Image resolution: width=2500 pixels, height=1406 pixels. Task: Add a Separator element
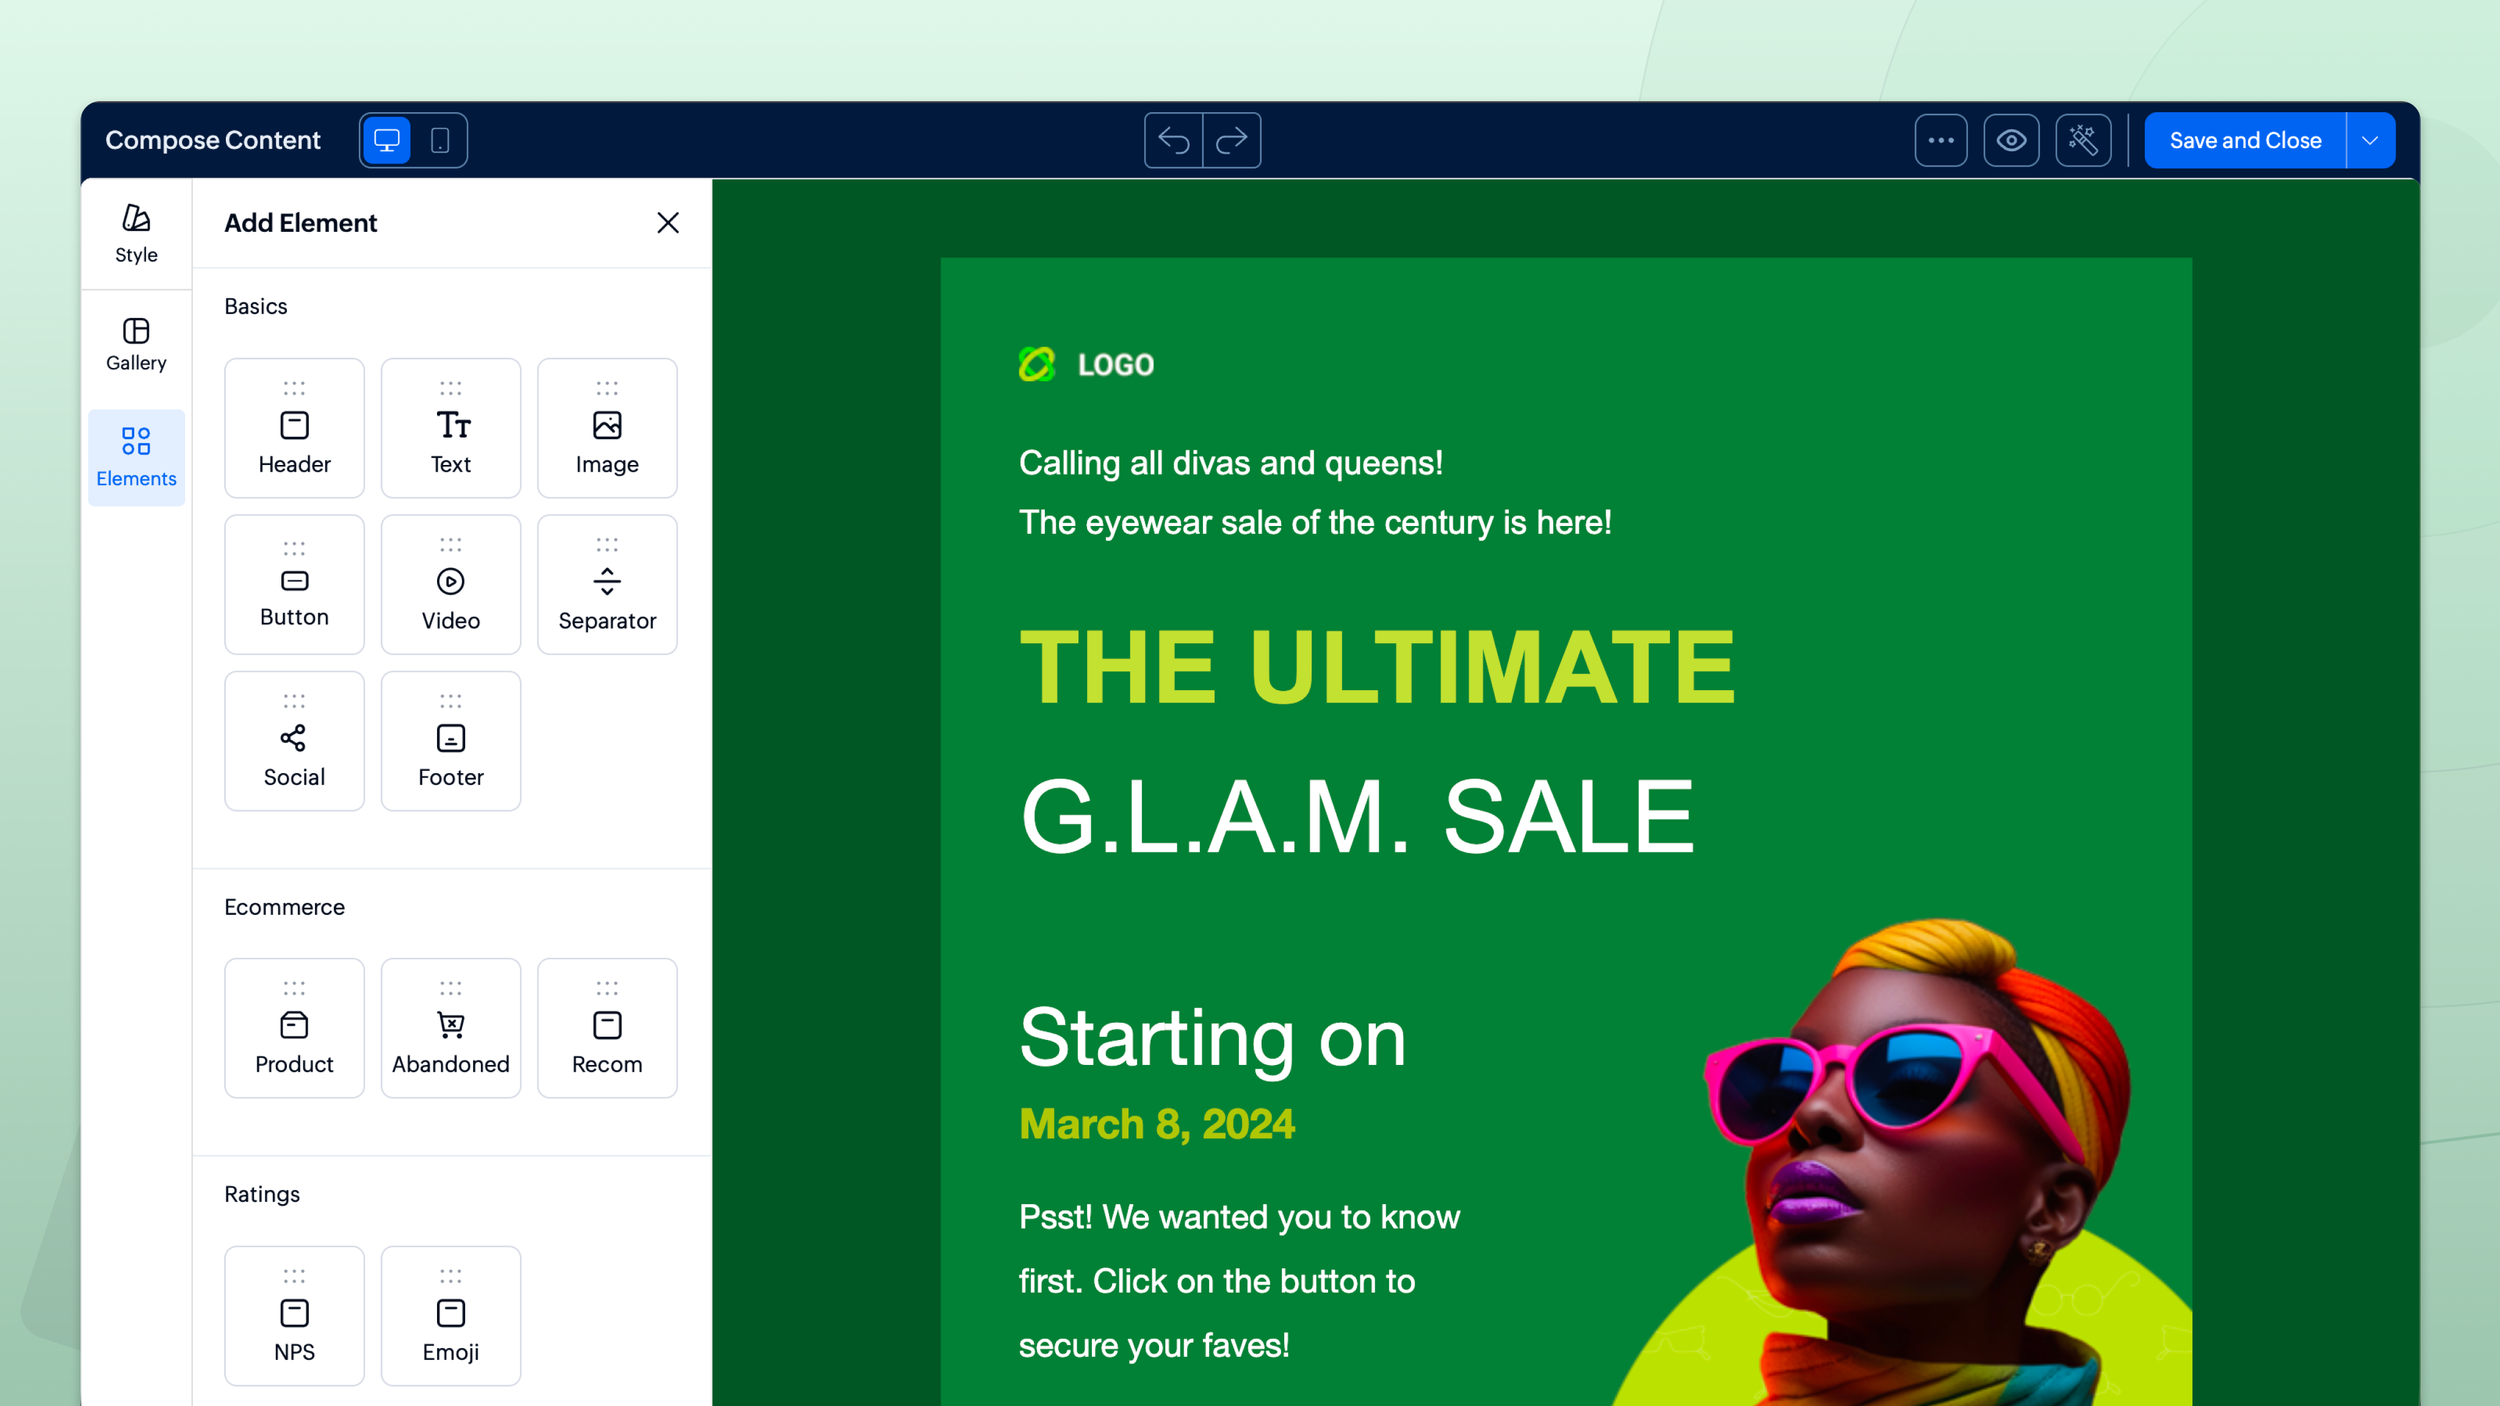[607, 584]
